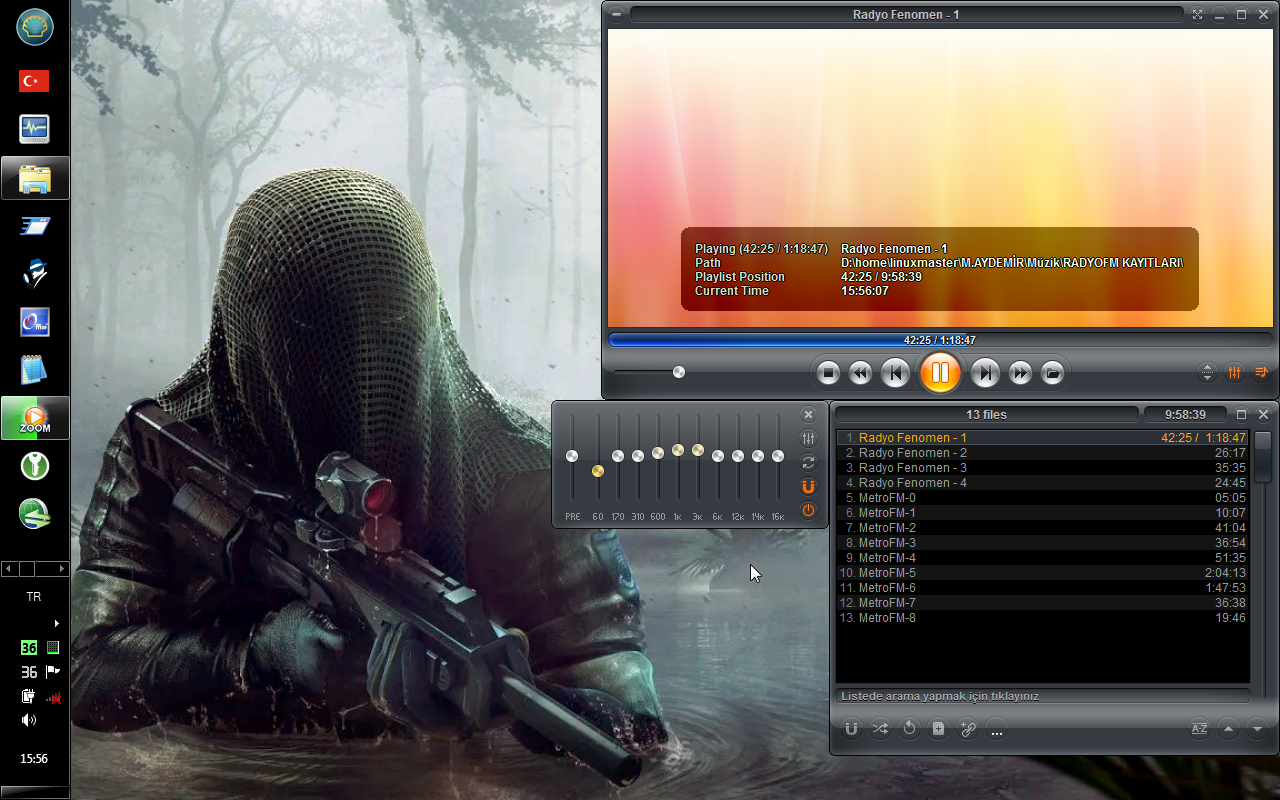Viewport: 1280px width, 800px height.
Task: Click the '13 files' playlist header
Action: pyautogui.click(x=986, y=414)
